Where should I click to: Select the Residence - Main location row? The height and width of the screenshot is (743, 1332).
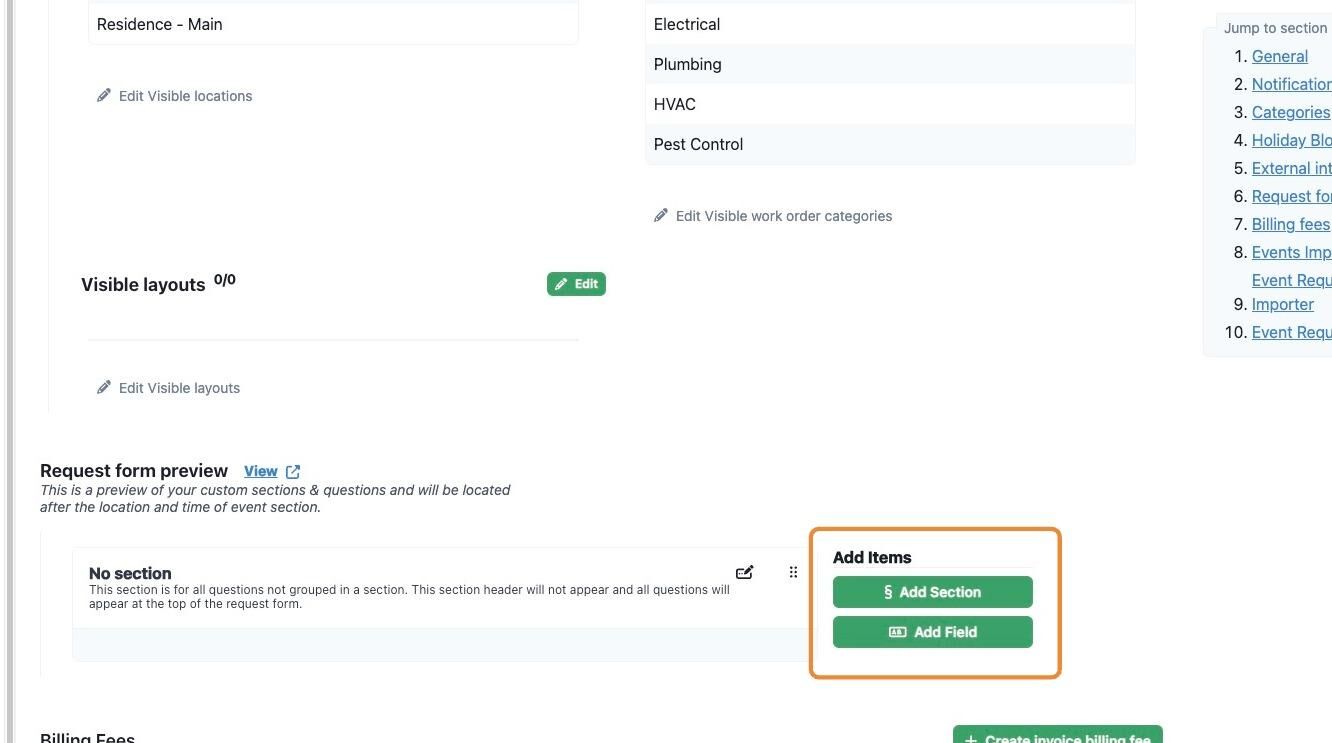click(333, 24)
